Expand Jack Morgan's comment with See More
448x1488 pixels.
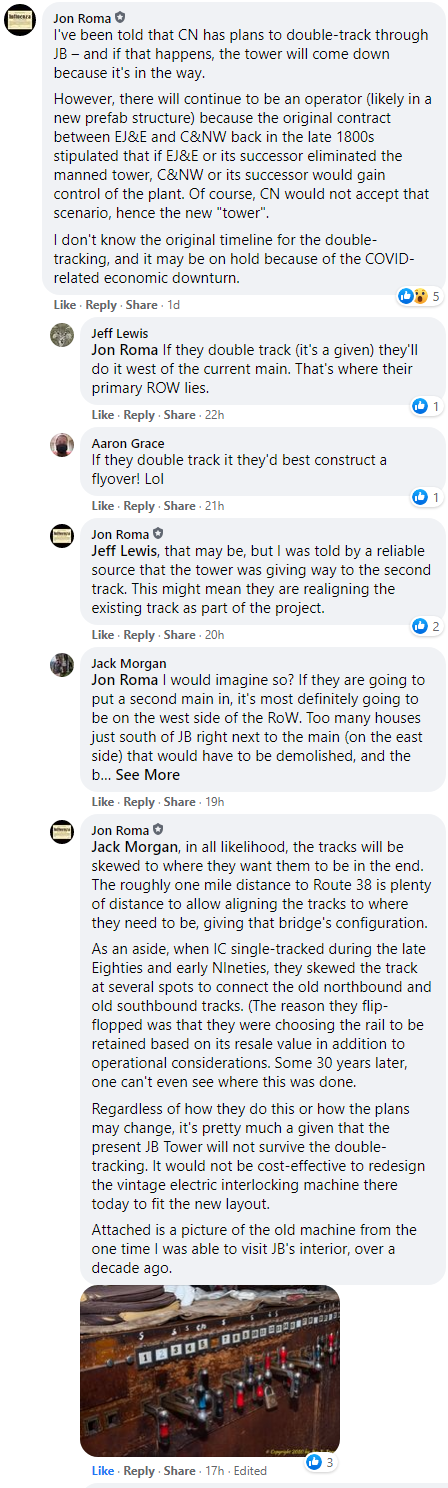point(148,775)
